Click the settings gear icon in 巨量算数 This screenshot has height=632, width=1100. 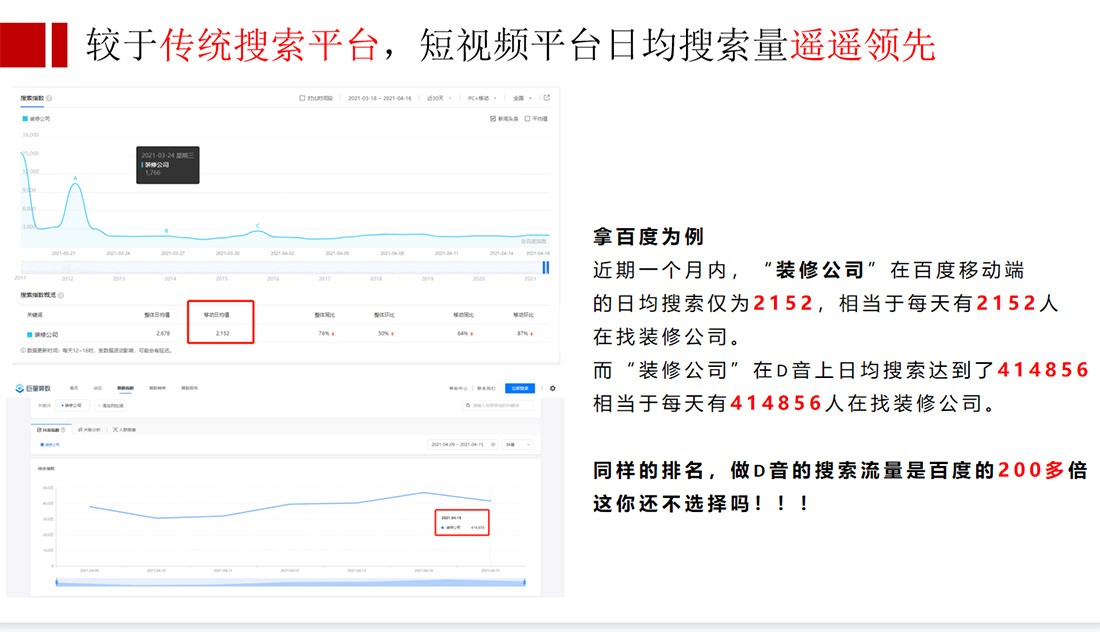click(552, 388)
